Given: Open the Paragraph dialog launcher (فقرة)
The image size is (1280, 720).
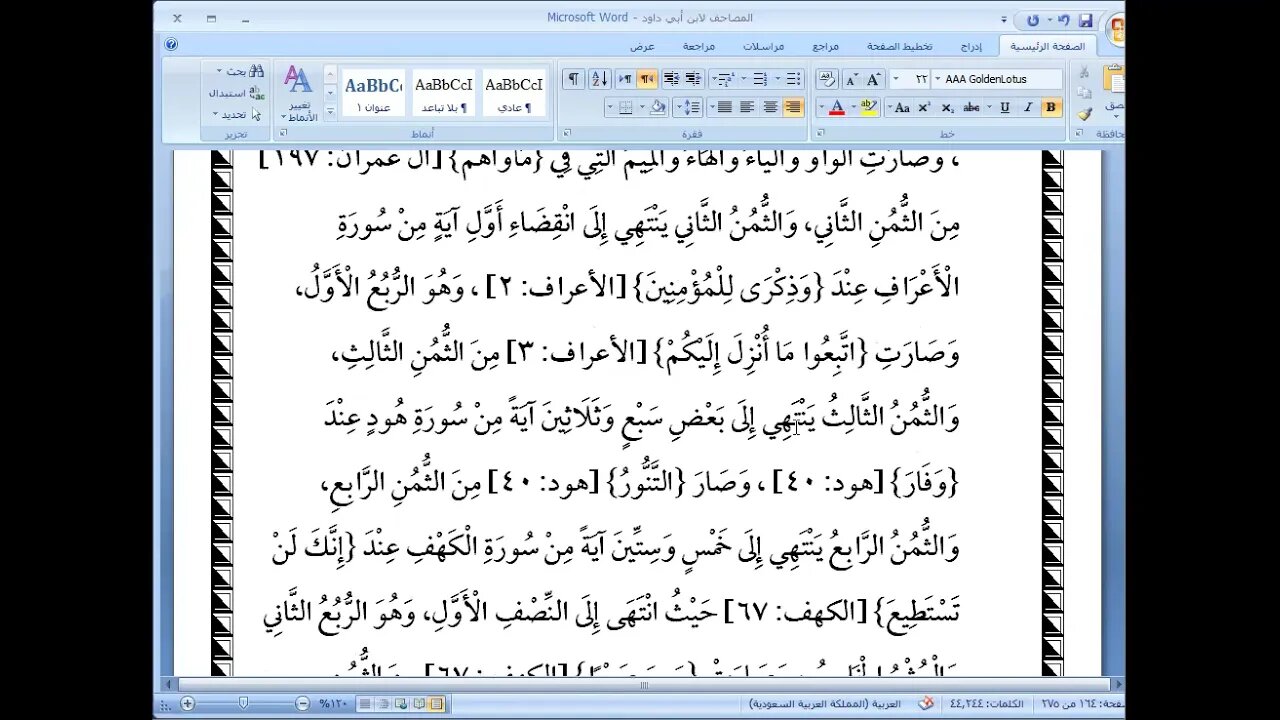Looking at the screenshot, I should coord(566,133).
